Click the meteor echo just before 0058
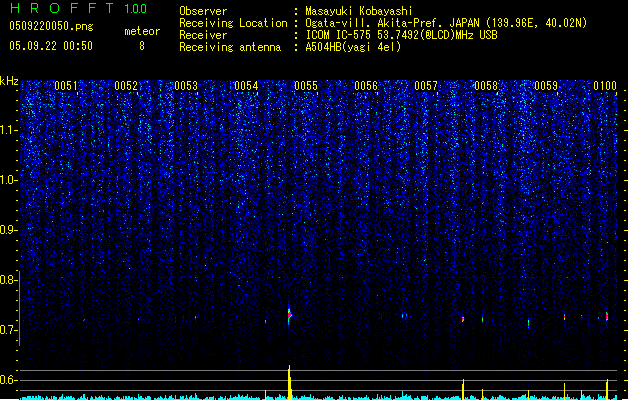This screenshot has width=629, height=400. [463, 319]
